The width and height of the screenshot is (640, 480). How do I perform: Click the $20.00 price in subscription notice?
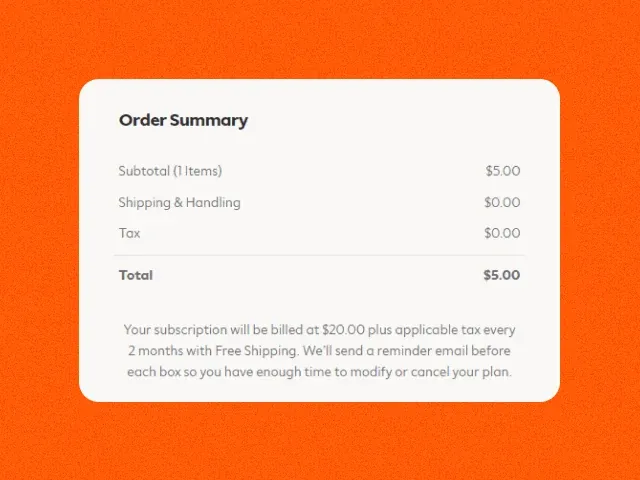tap(343, 329)
